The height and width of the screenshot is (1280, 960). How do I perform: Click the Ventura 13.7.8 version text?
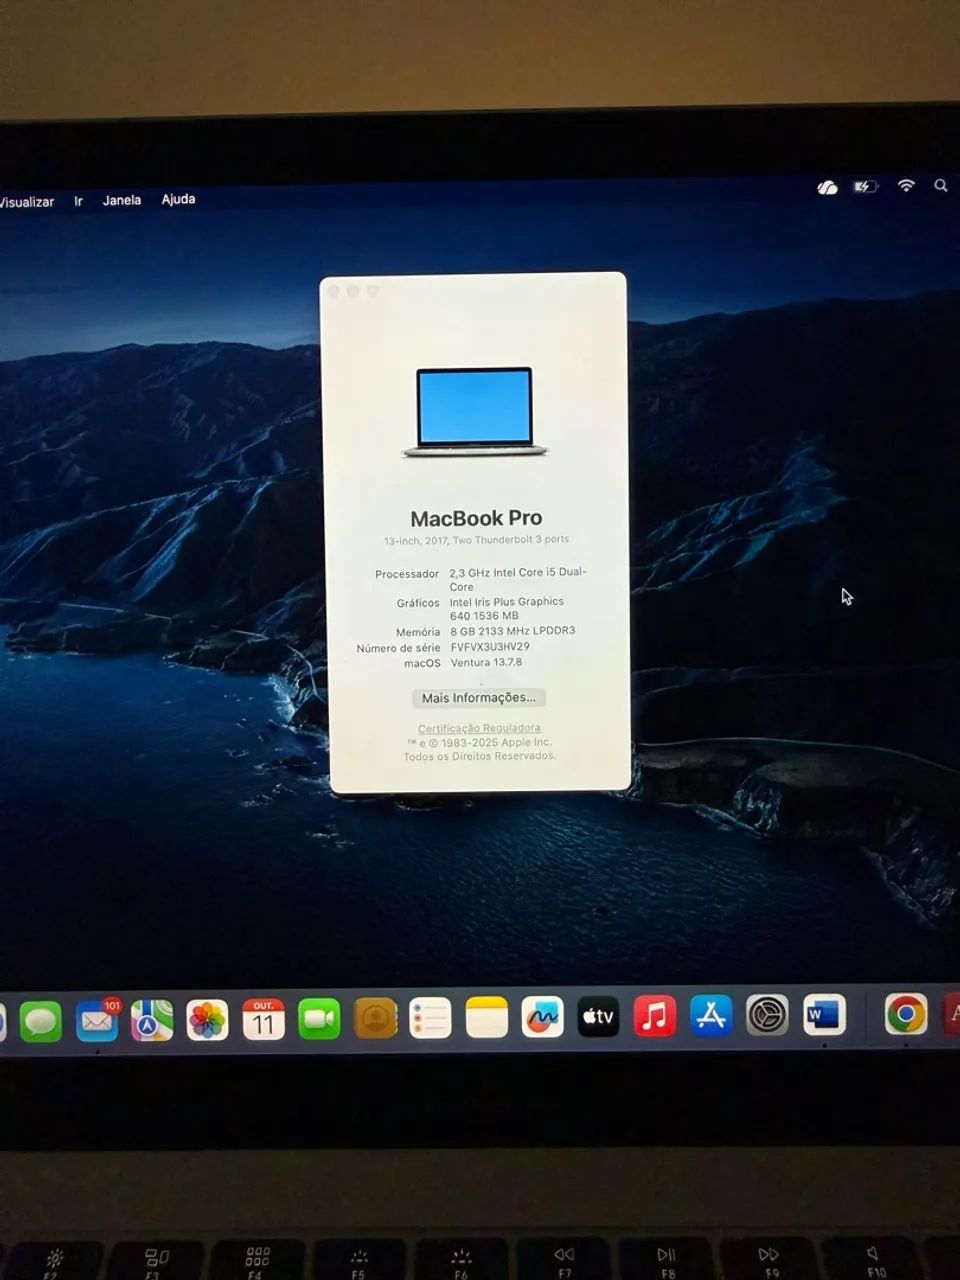click(486, 662)
